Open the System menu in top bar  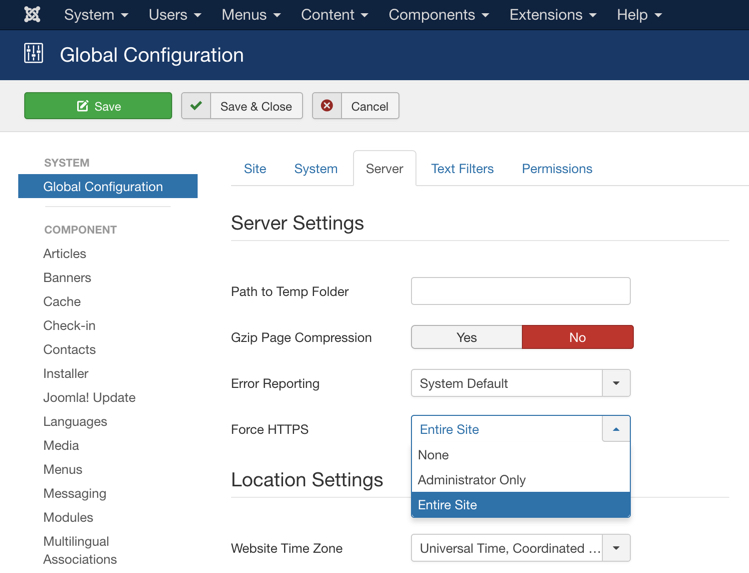[x=96, y=15]
